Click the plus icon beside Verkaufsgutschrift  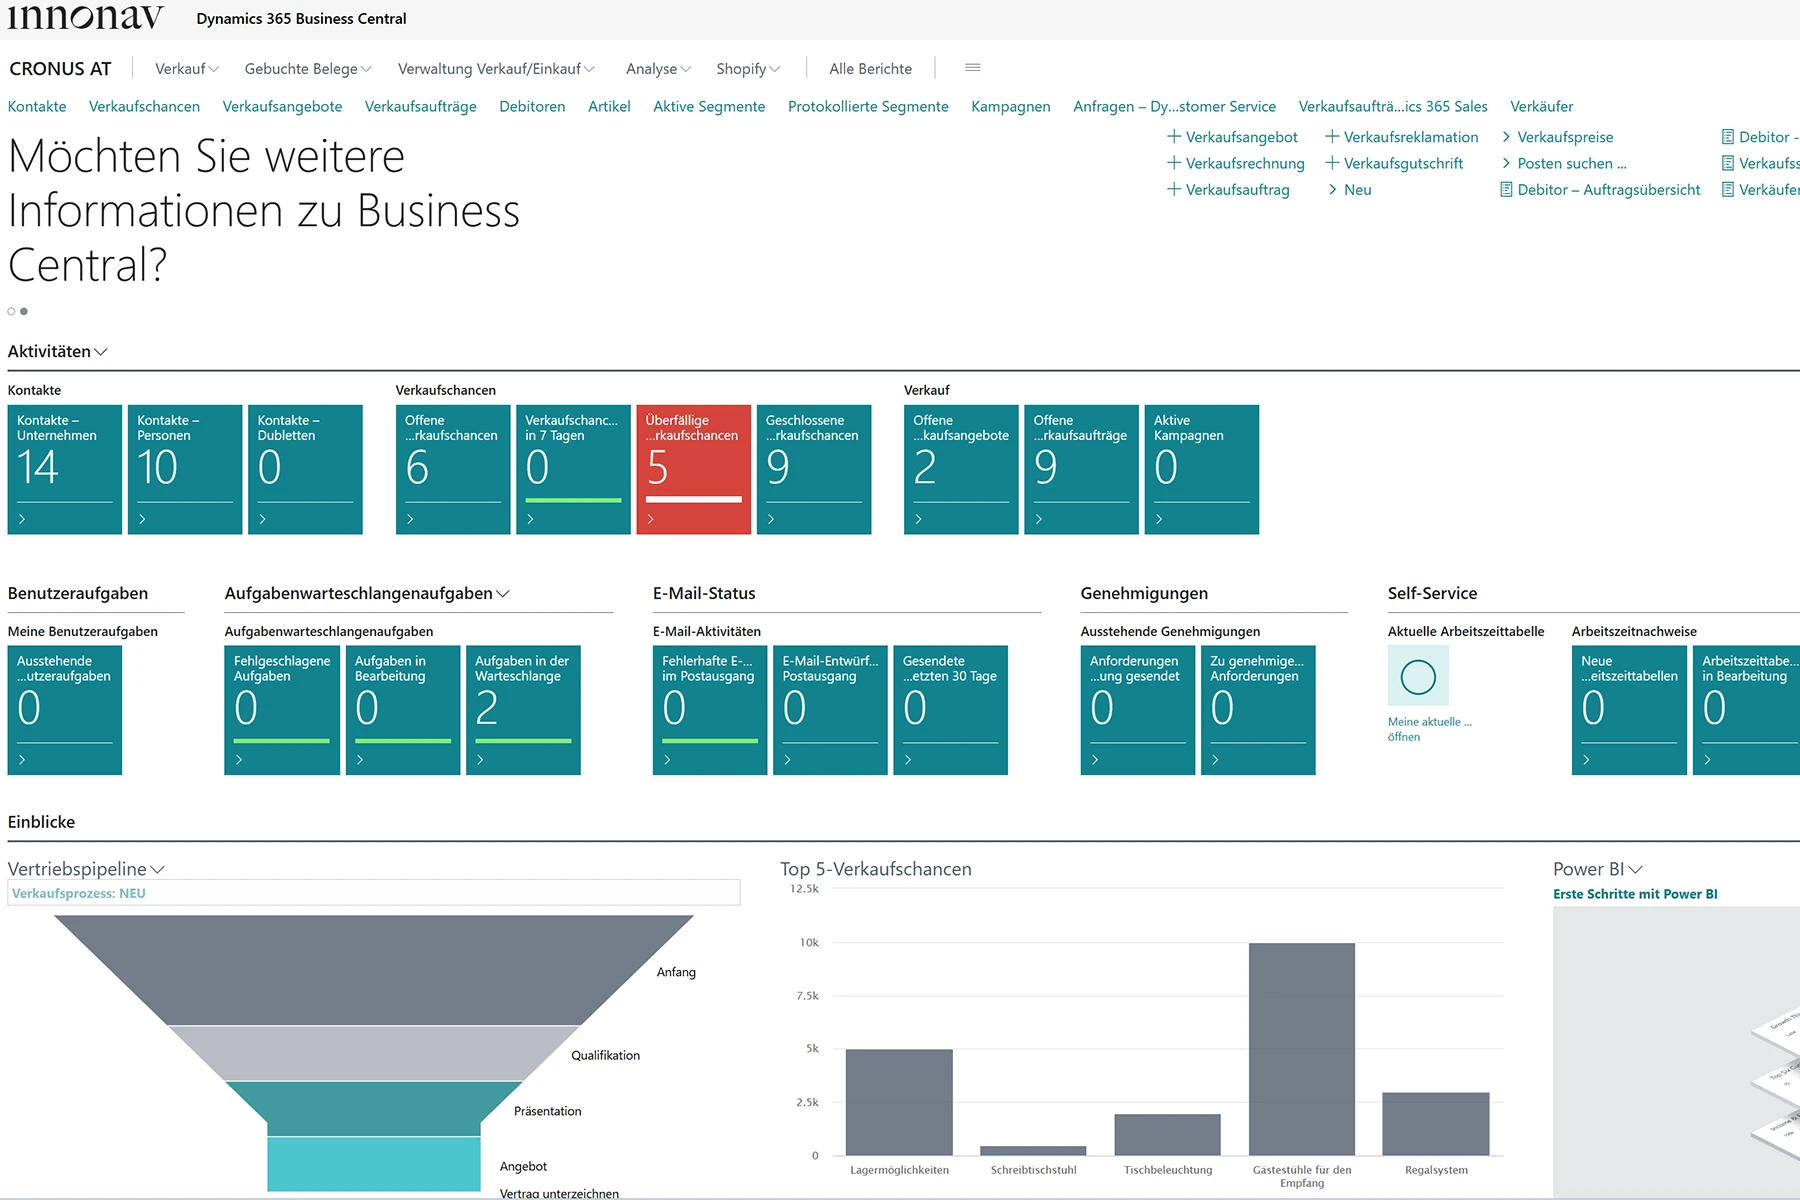click(x=1332, y=163)
